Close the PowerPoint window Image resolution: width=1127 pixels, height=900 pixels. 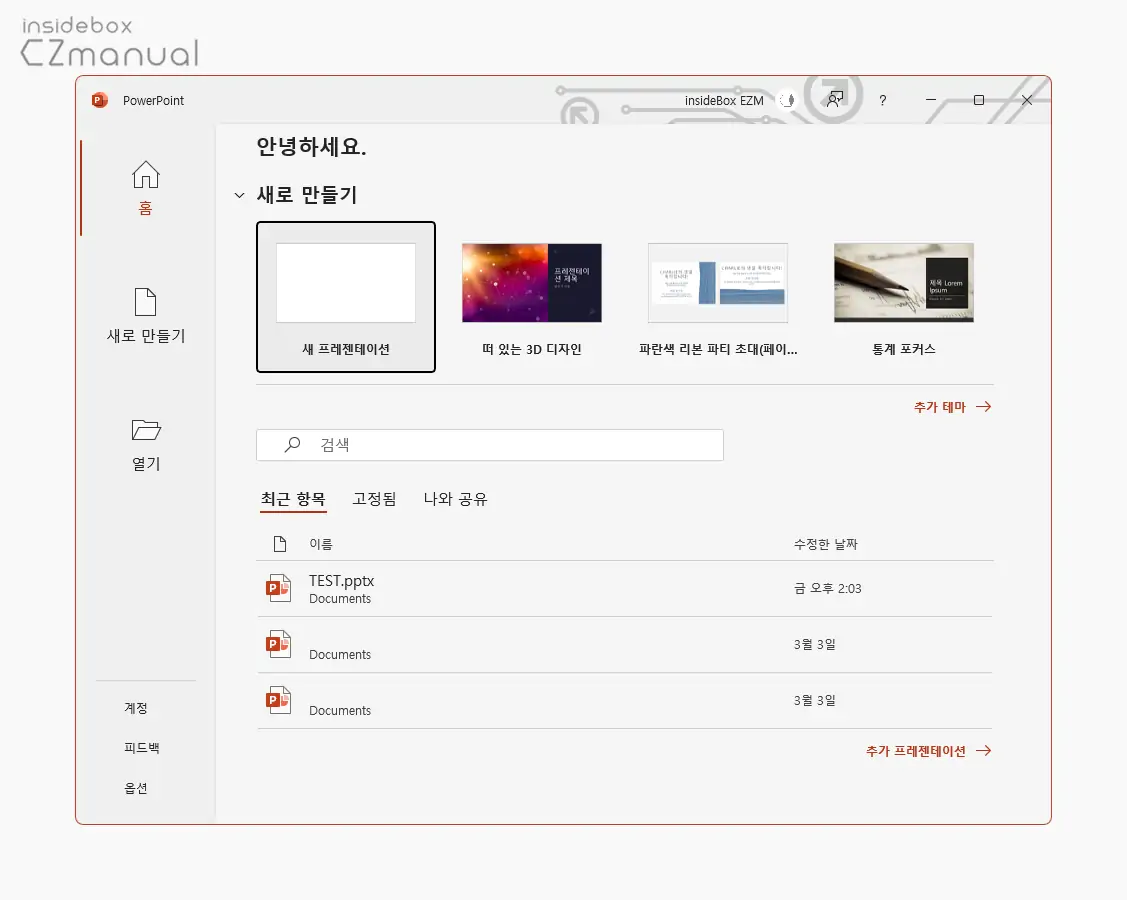(1027, 100)
